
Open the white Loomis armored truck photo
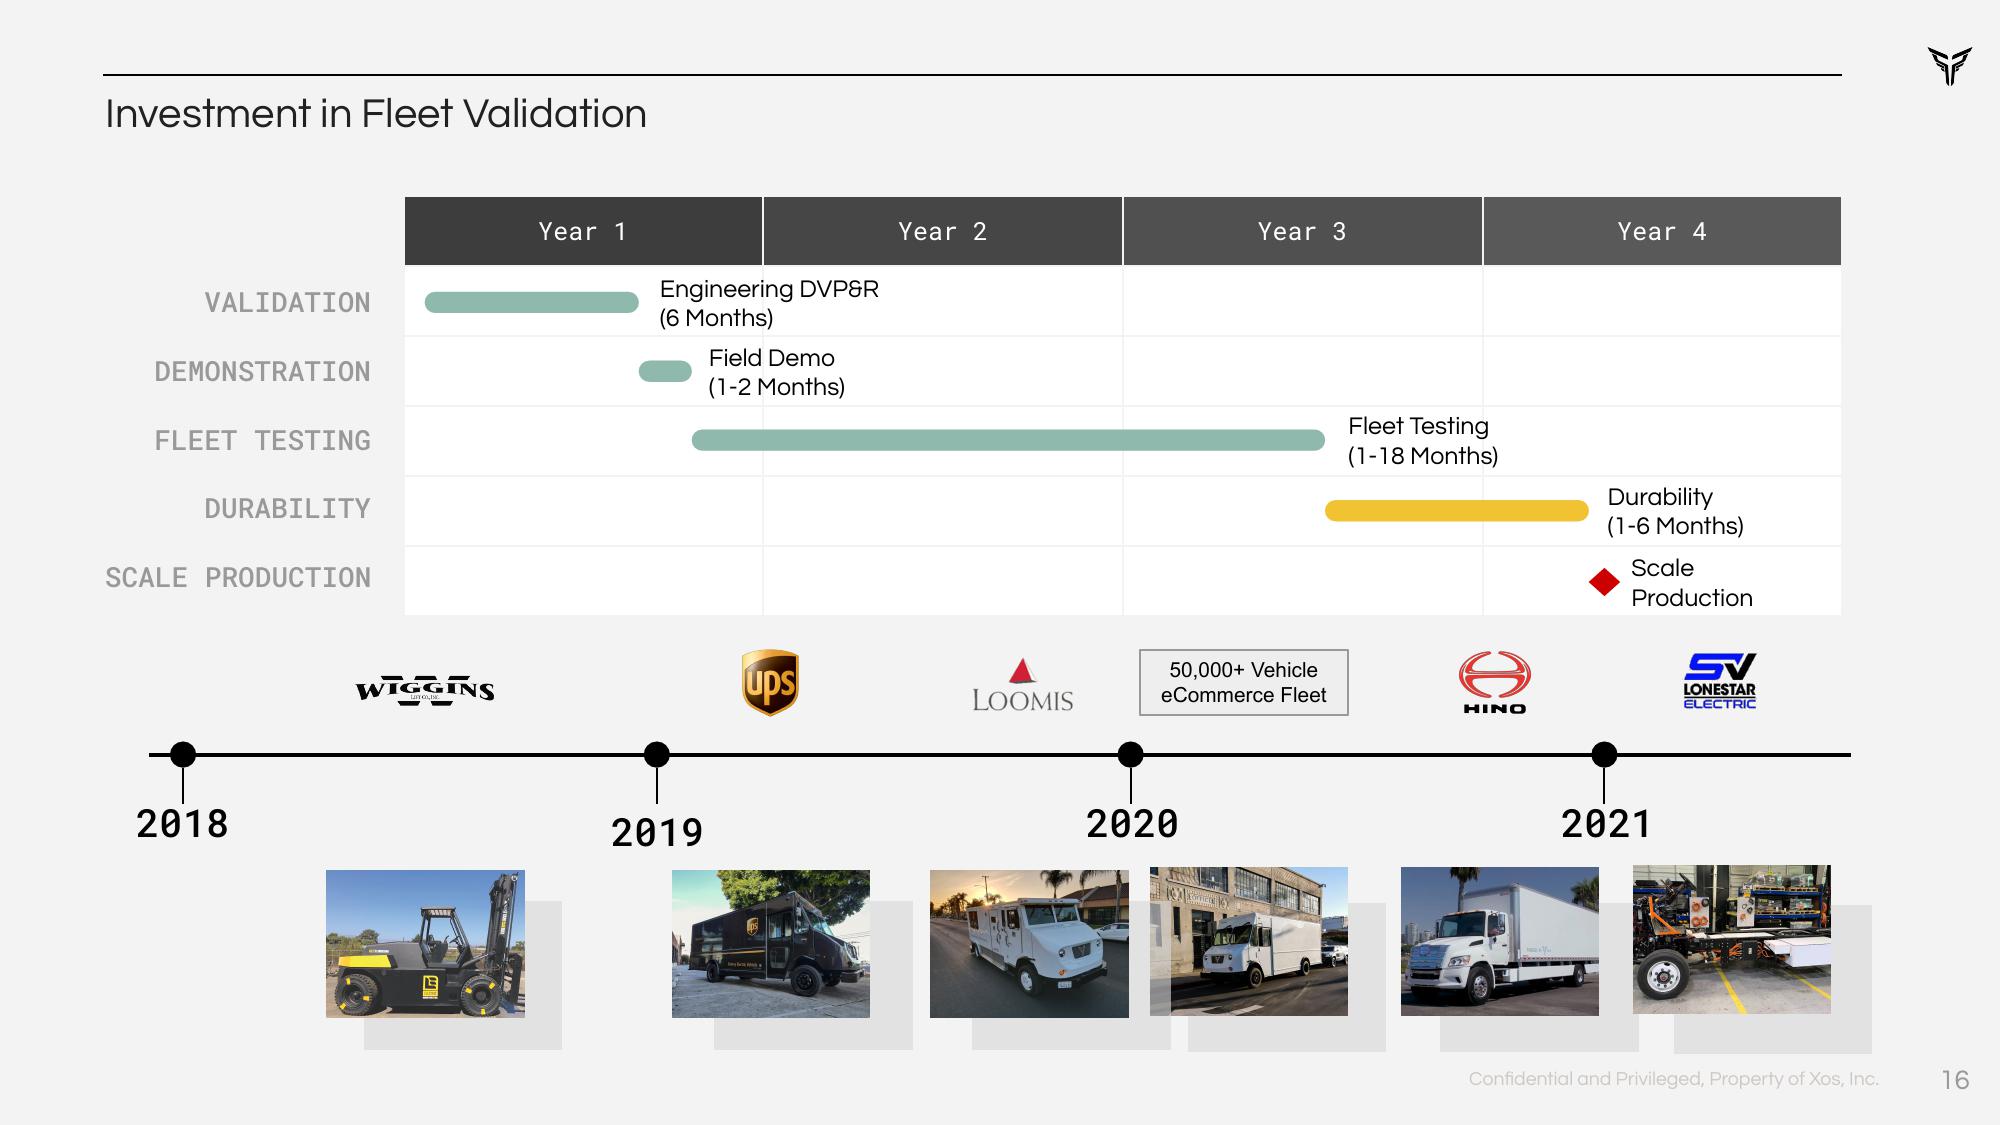coord(1029,944)
